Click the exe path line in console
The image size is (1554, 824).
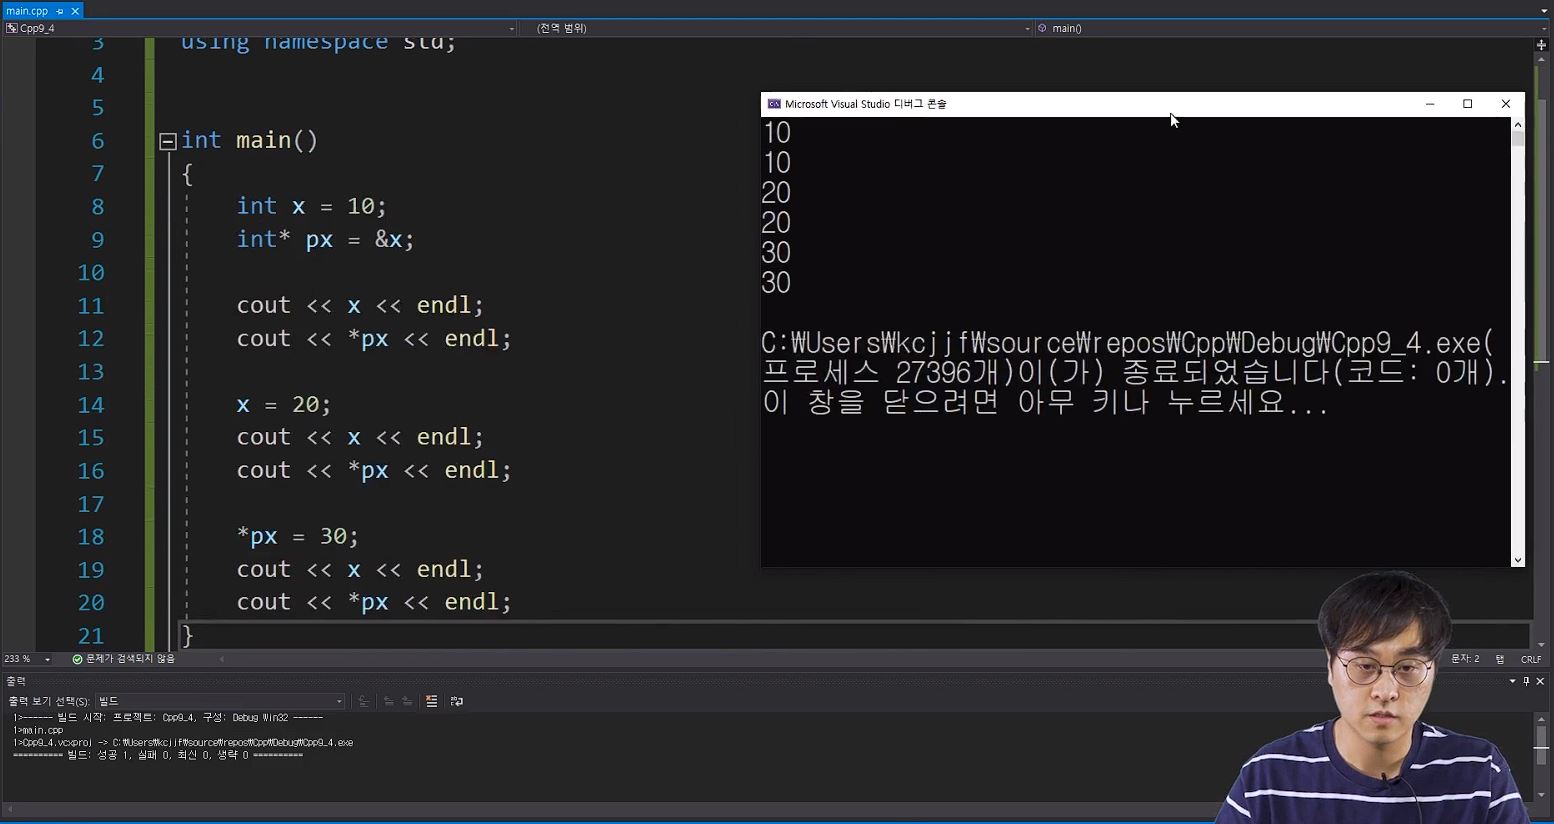pyautogui.click(x=1128, y=343)
